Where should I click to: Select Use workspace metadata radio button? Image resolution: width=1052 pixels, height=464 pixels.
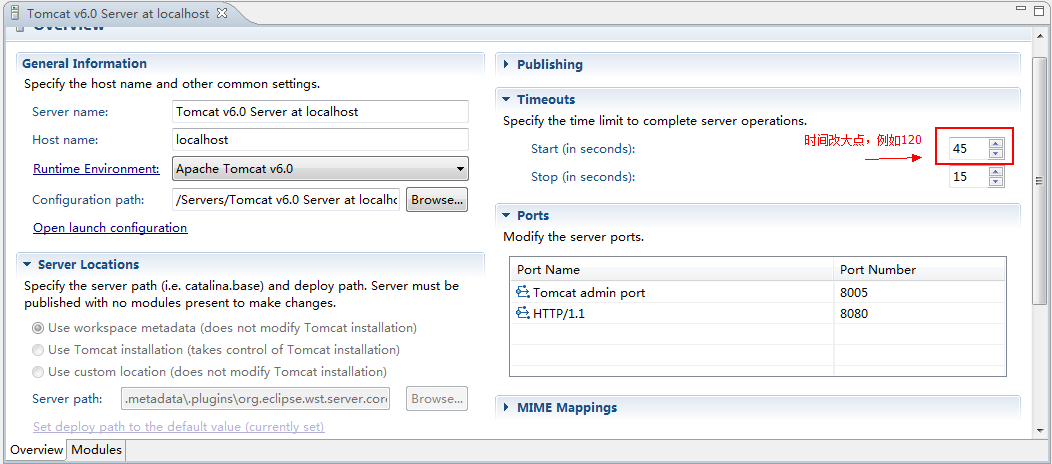pyautogui.click(x=38, y=329)
